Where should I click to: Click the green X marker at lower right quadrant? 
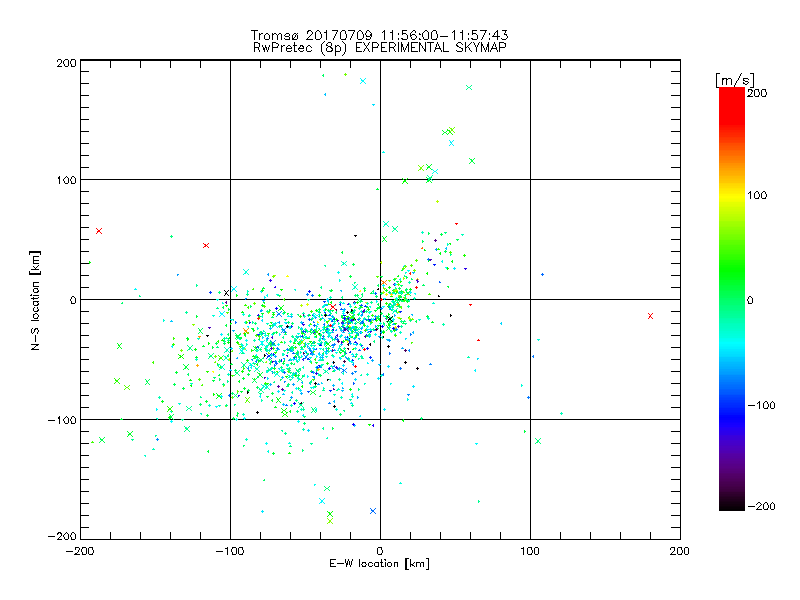point(538,441)
